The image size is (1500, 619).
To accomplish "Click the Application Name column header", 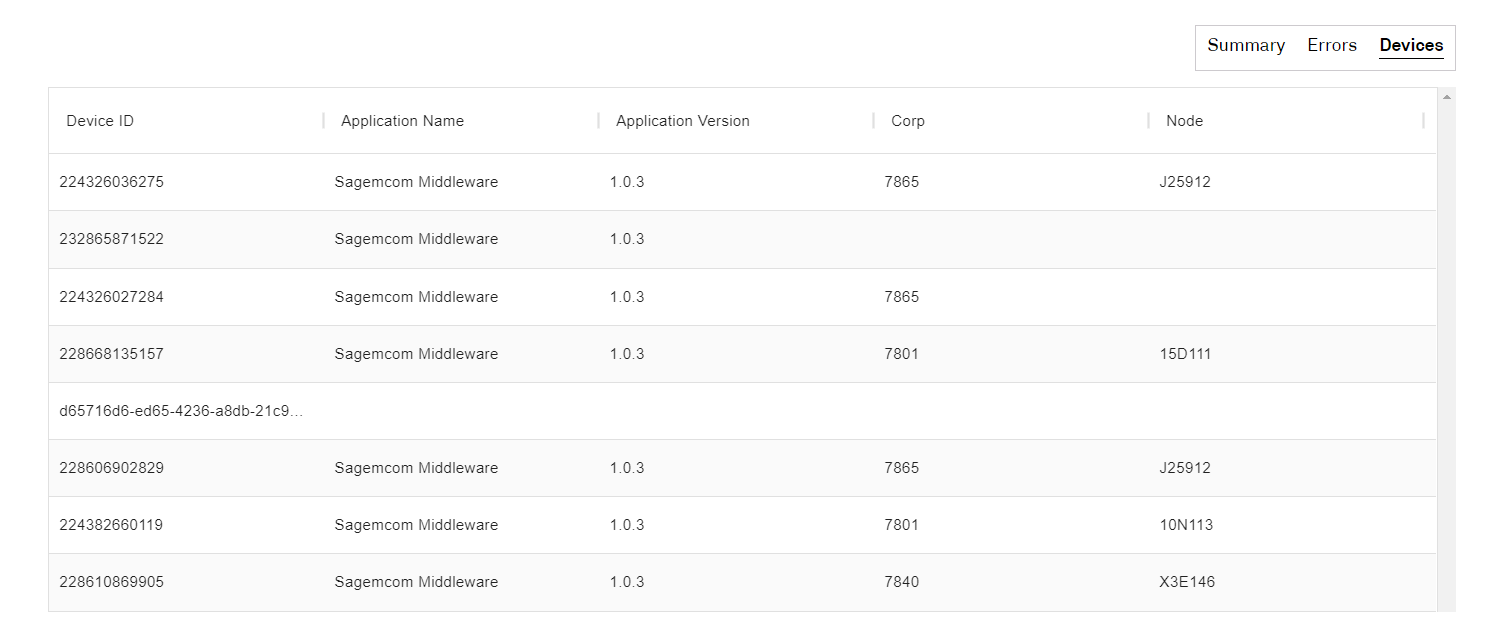I will coord(402,121).
